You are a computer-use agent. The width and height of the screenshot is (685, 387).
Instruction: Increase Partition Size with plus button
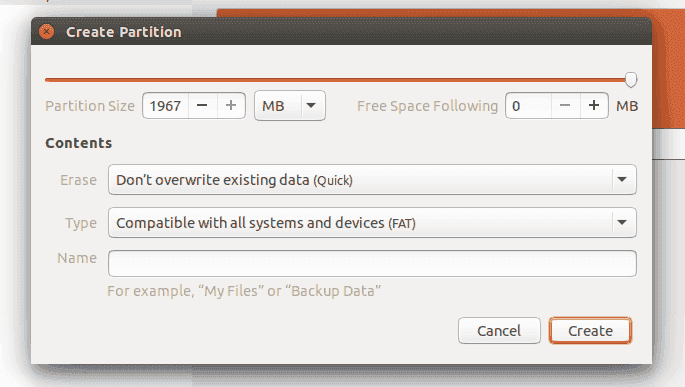[231, 106]
